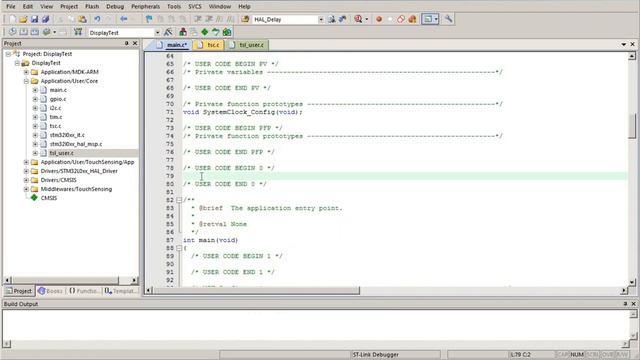This screenshot has height=360, width=640.
Task: Open Manage Run-Time Environment green diamond icon
Action: [204, 32]
